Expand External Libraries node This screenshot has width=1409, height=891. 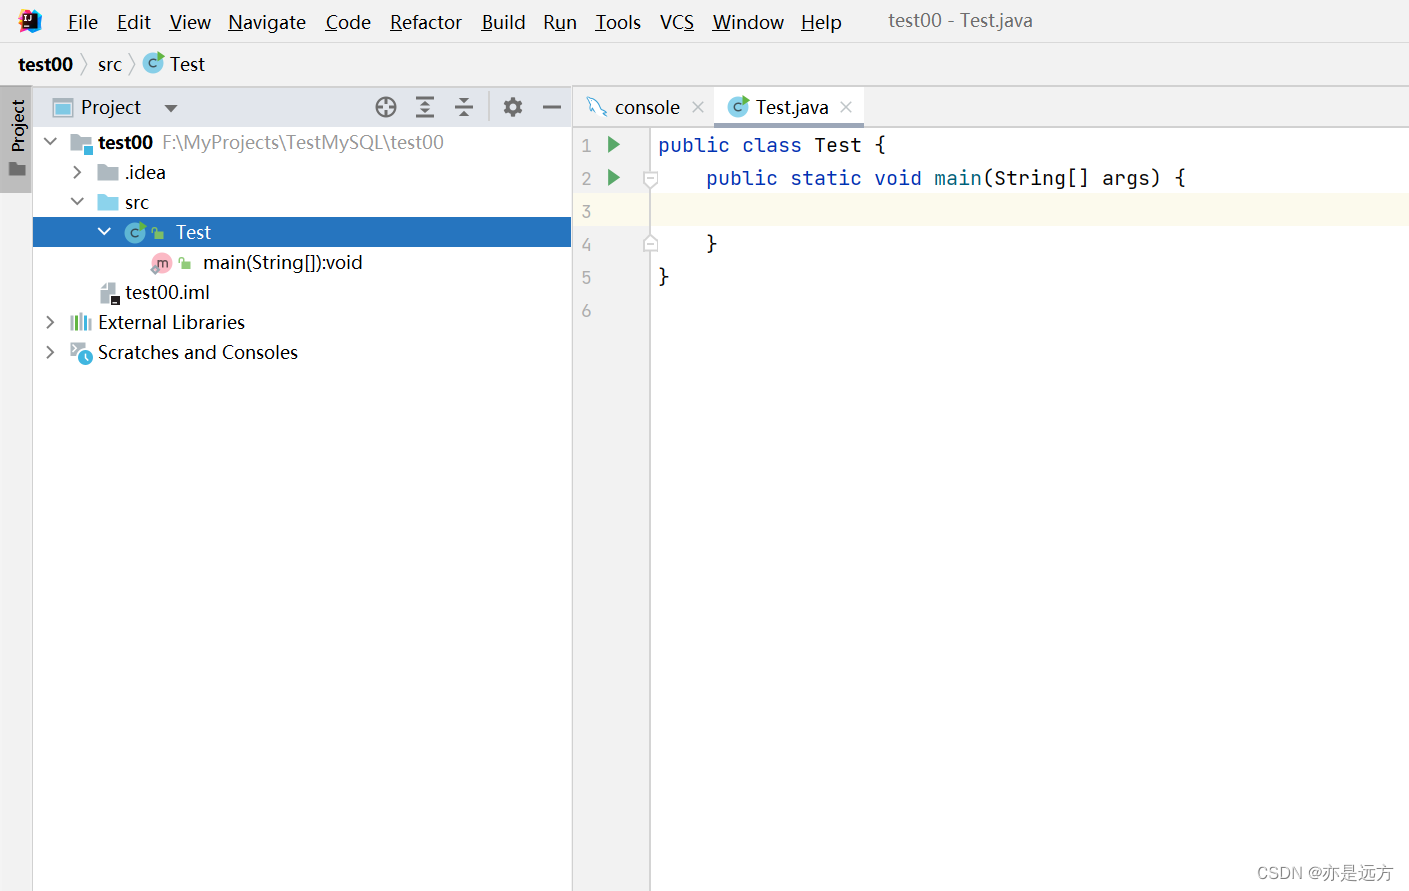tap(50, 322)
